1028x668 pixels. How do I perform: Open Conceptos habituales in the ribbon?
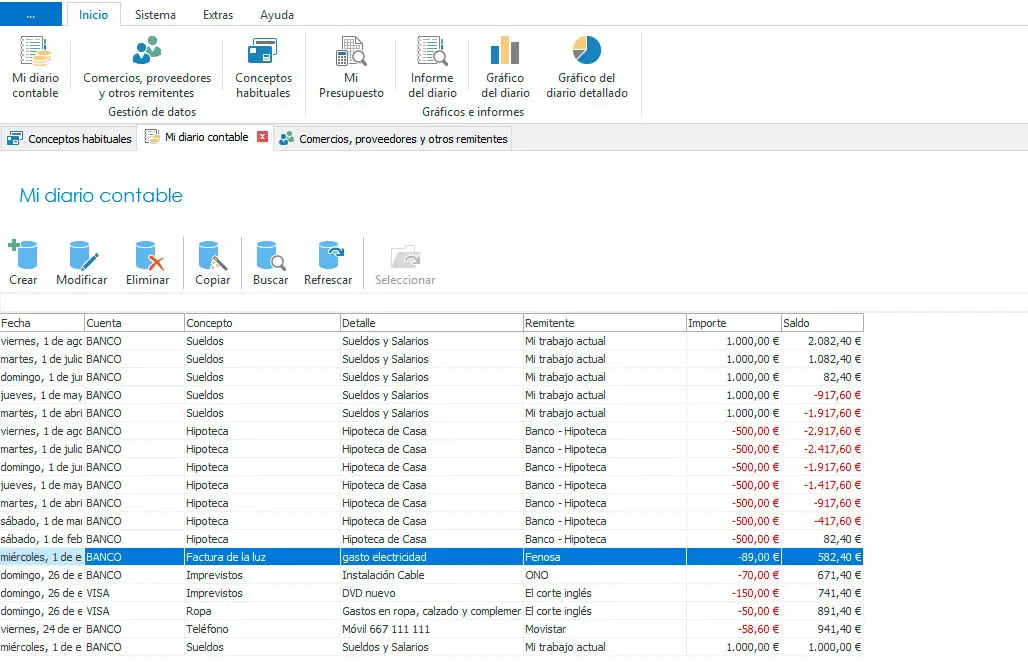coord(263,66)
